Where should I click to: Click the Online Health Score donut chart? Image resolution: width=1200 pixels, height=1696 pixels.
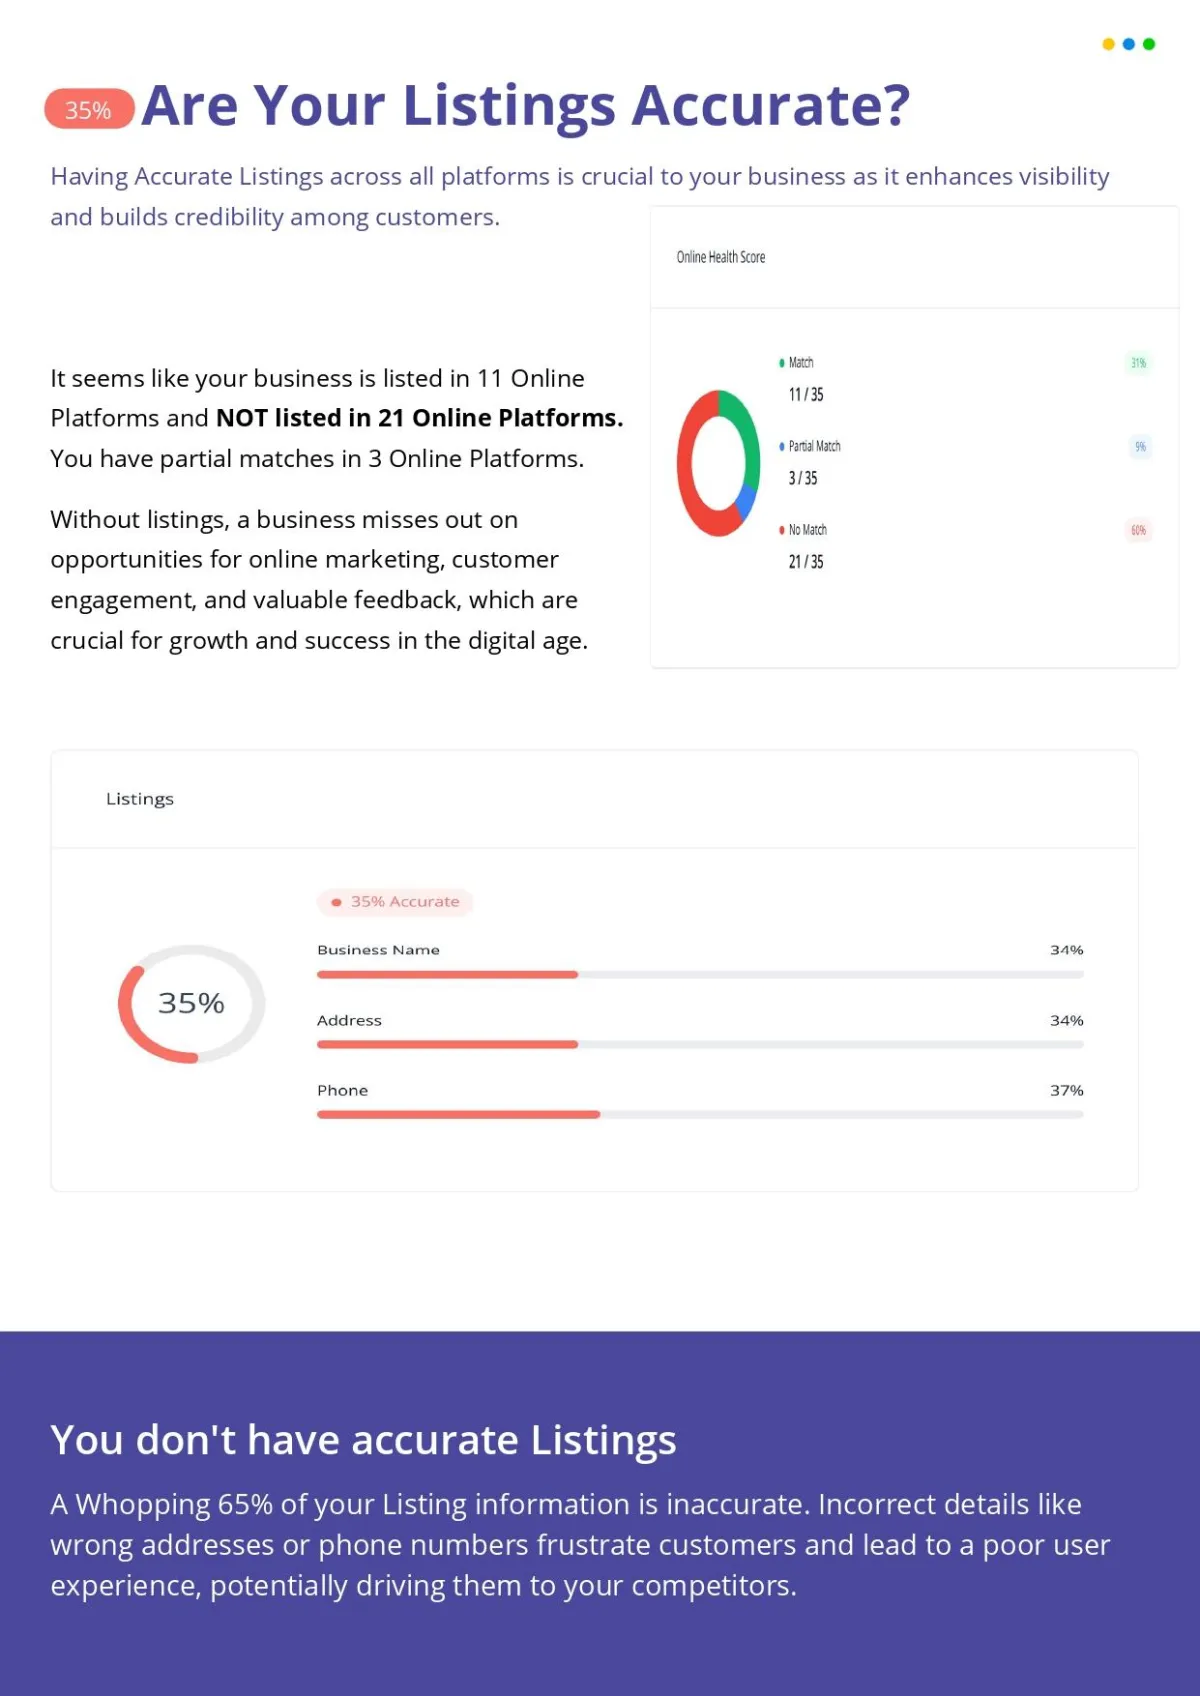(718, 463)
